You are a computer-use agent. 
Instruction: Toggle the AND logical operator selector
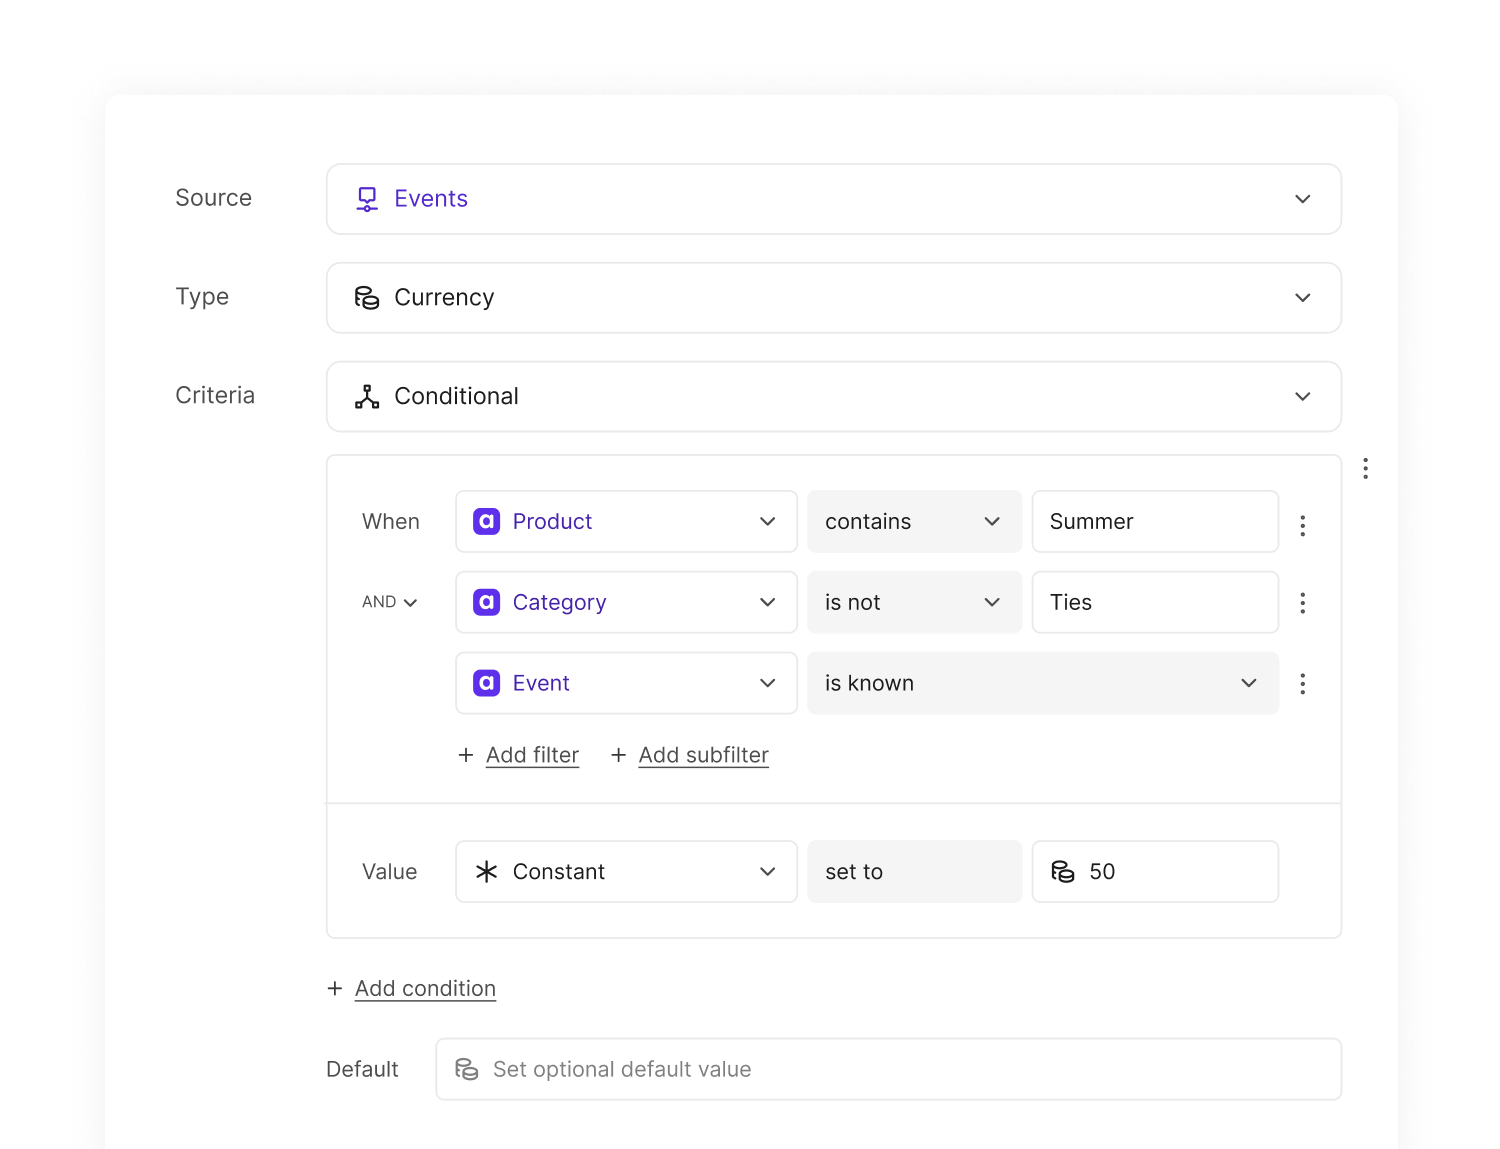pyautogui.click(x=389, y=602)
